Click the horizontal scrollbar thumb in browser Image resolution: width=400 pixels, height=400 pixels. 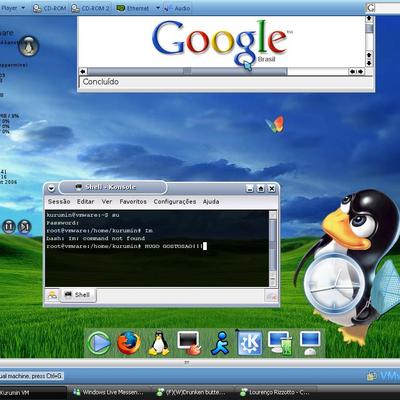click(x=187, y=71)
